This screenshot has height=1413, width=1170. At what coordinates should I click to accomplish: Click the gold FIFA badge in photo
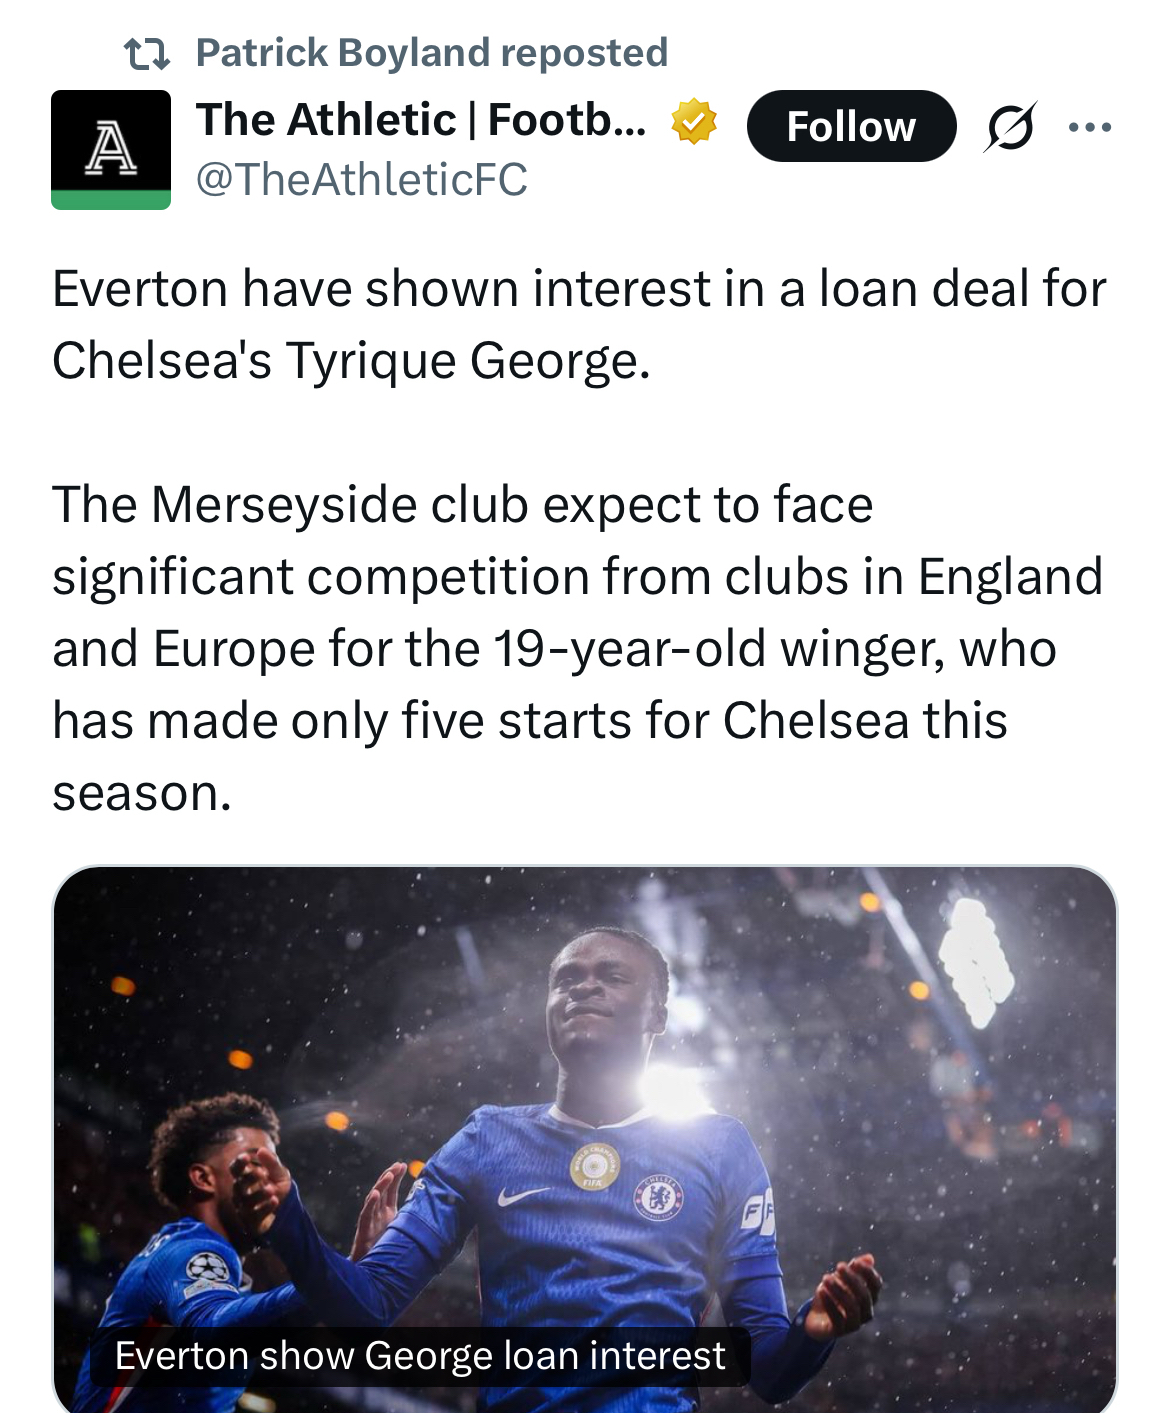pyautogui.click(x=595, y=1166)
